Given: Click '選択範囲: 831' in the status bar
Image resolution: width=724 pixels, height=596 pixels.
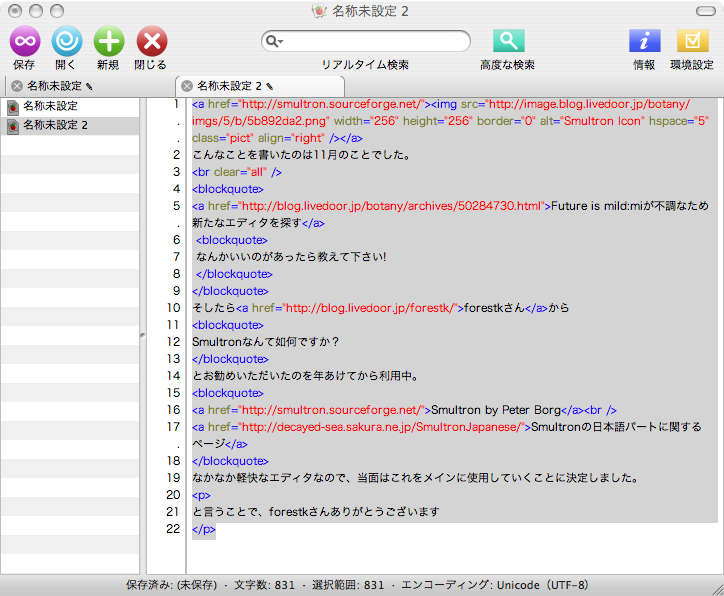Looking at the screenshot, I should [x=348, y=585].
